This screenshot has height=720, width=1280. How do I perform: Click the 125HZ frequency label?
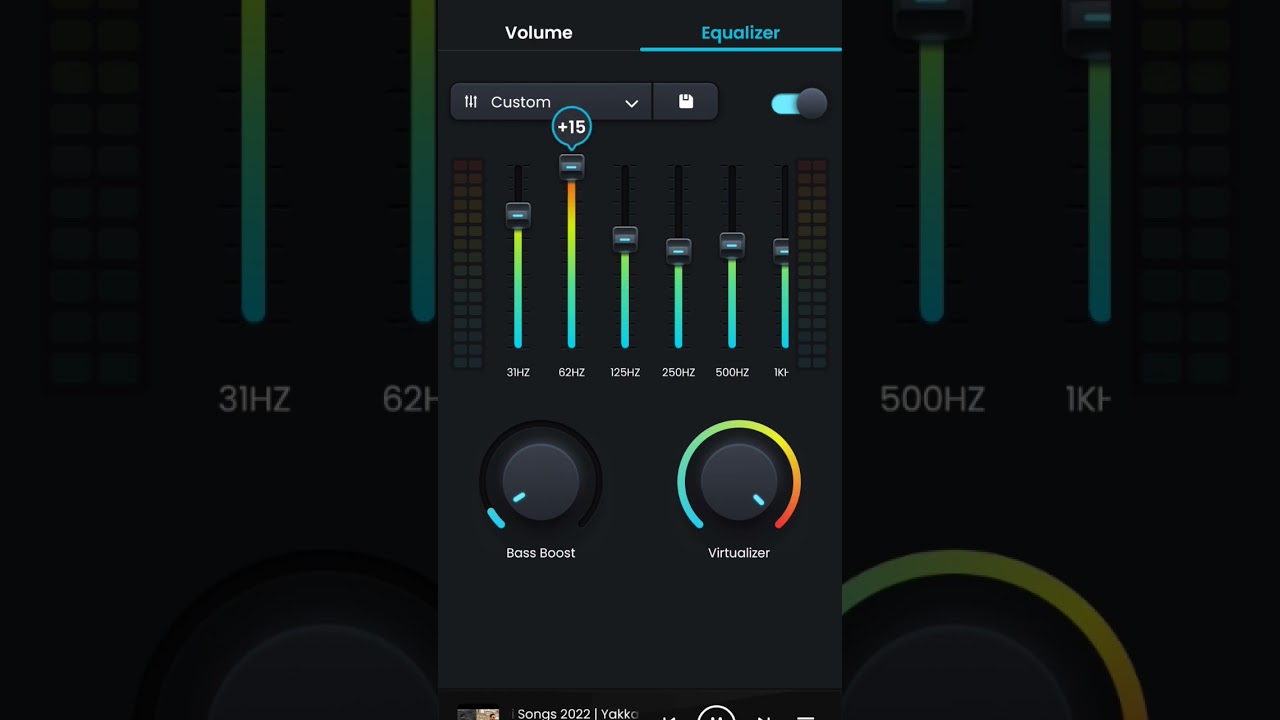click(625, 372)
